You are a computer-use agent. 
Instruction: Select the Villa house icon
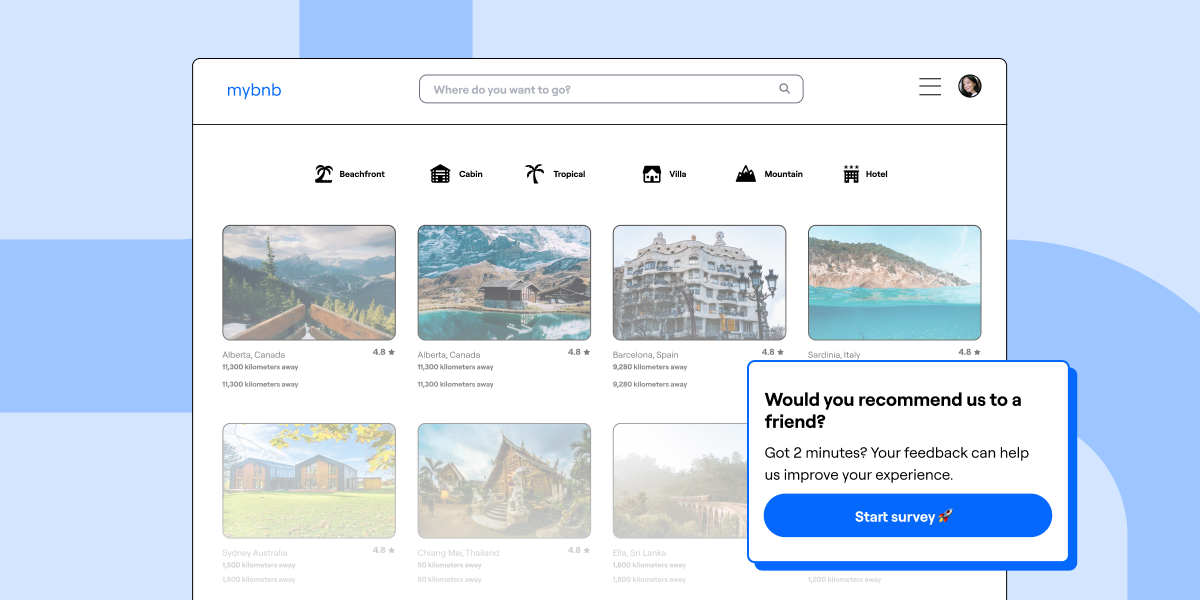[x=652, y=174]
